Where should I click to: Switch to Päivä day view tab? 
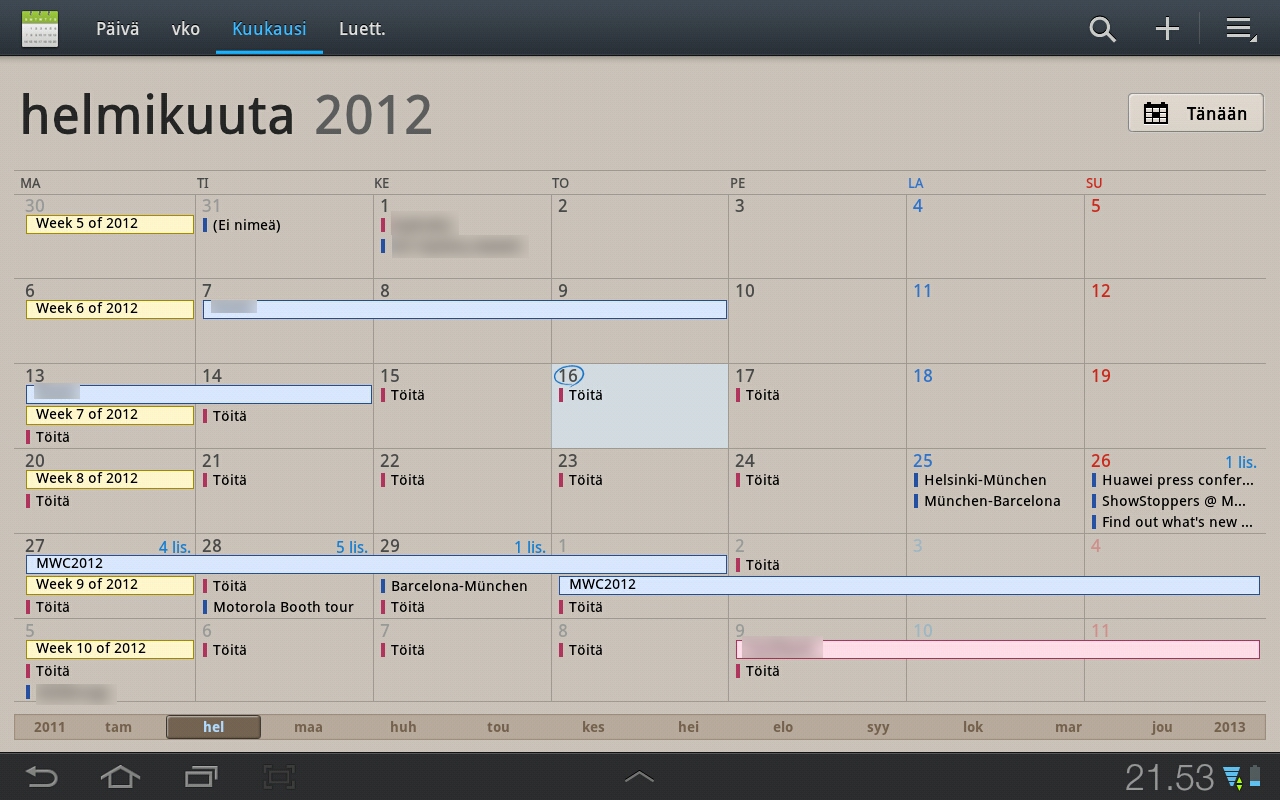point(117,29)
